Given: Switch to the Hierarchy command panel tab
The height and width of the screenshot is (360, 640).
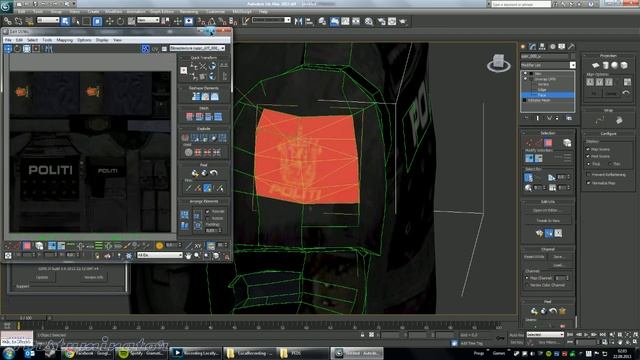Looking at the screenshot, I should coord(542,47).
